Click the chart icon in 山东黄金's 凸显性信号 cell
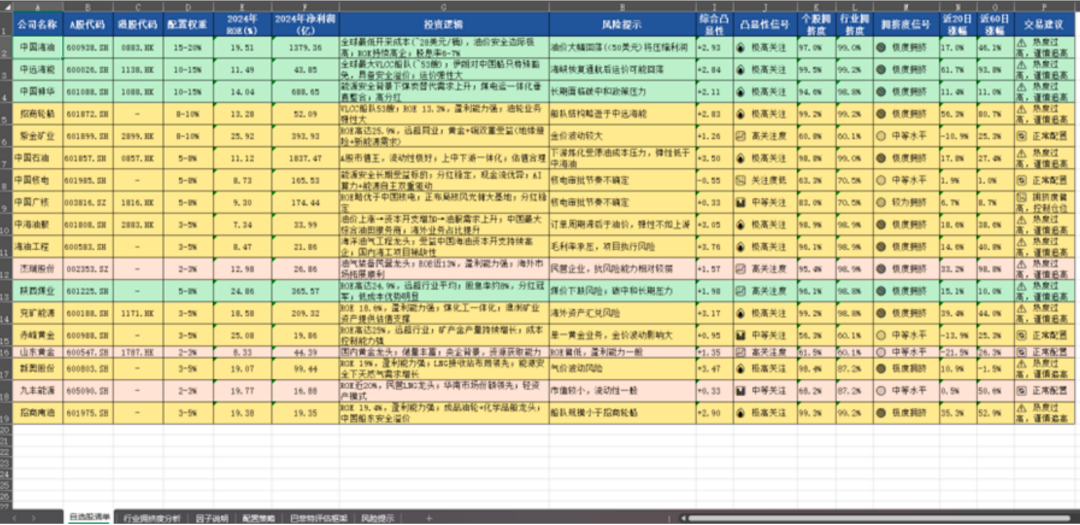 [x=740, y=352]
